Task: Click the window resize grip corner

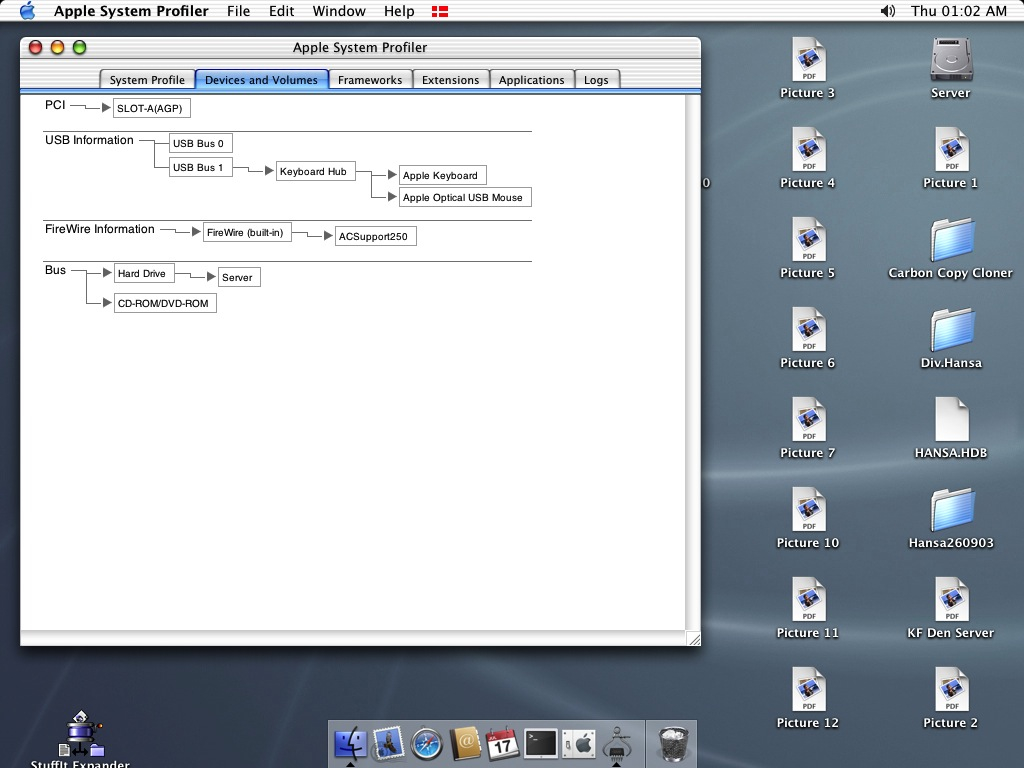Action: click(694, 639)
